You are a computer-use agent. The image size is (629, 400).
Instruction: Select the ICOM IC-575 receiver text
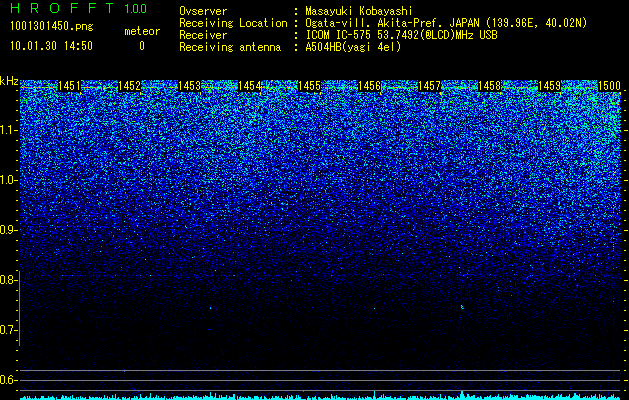click(401, 35)
